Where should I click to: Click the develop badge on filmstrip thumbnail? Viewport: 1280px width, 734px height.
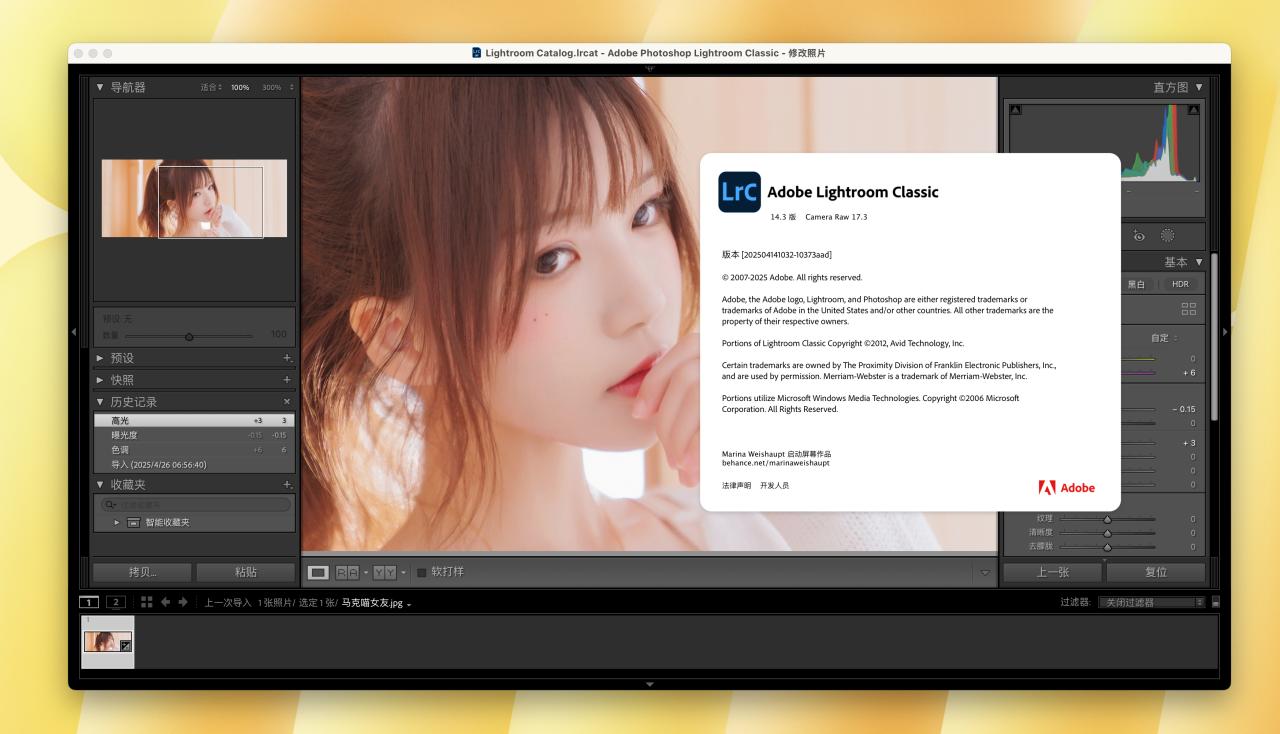125,646
